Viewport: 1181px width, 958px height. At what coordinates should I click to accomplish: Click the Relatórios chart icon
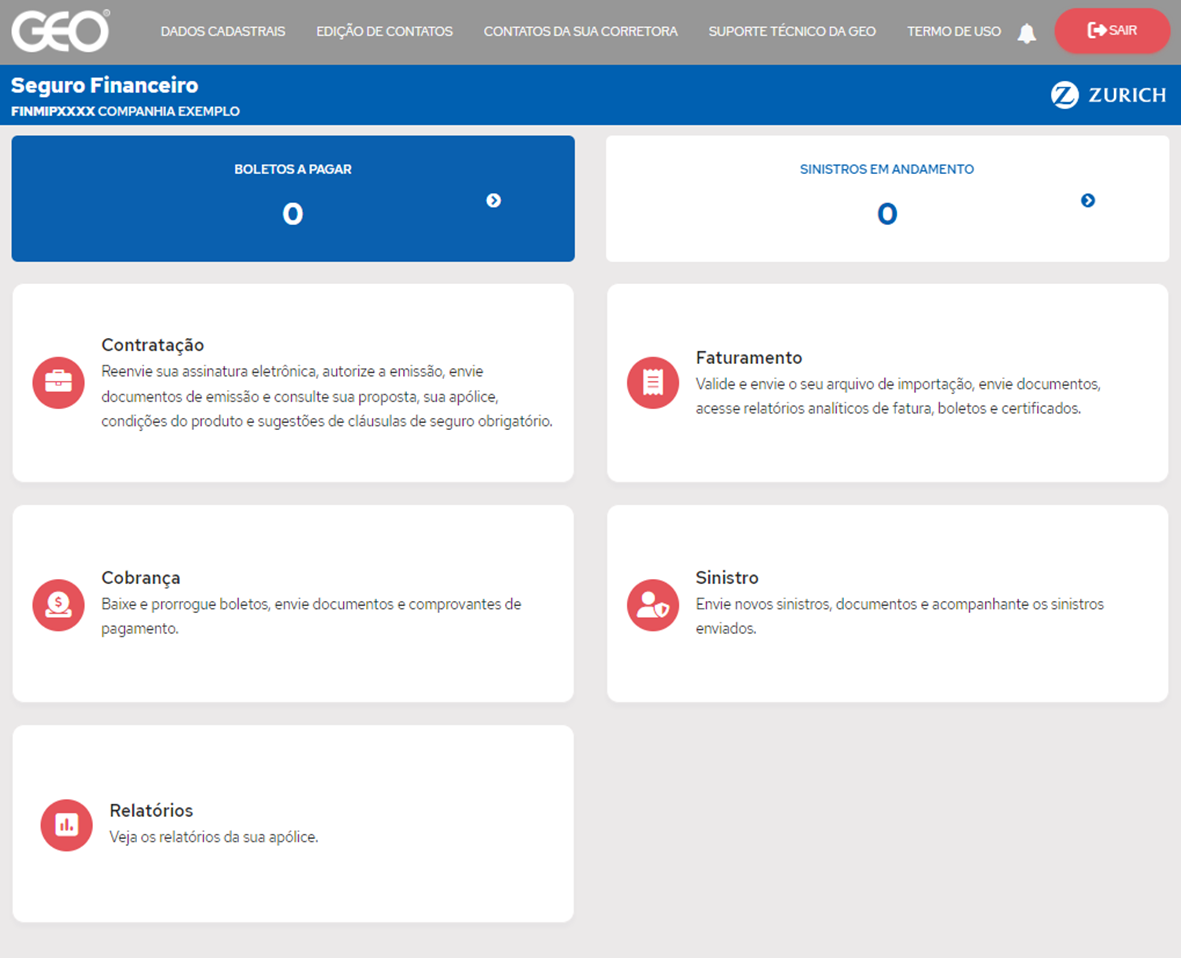click(x=66, y=825)
